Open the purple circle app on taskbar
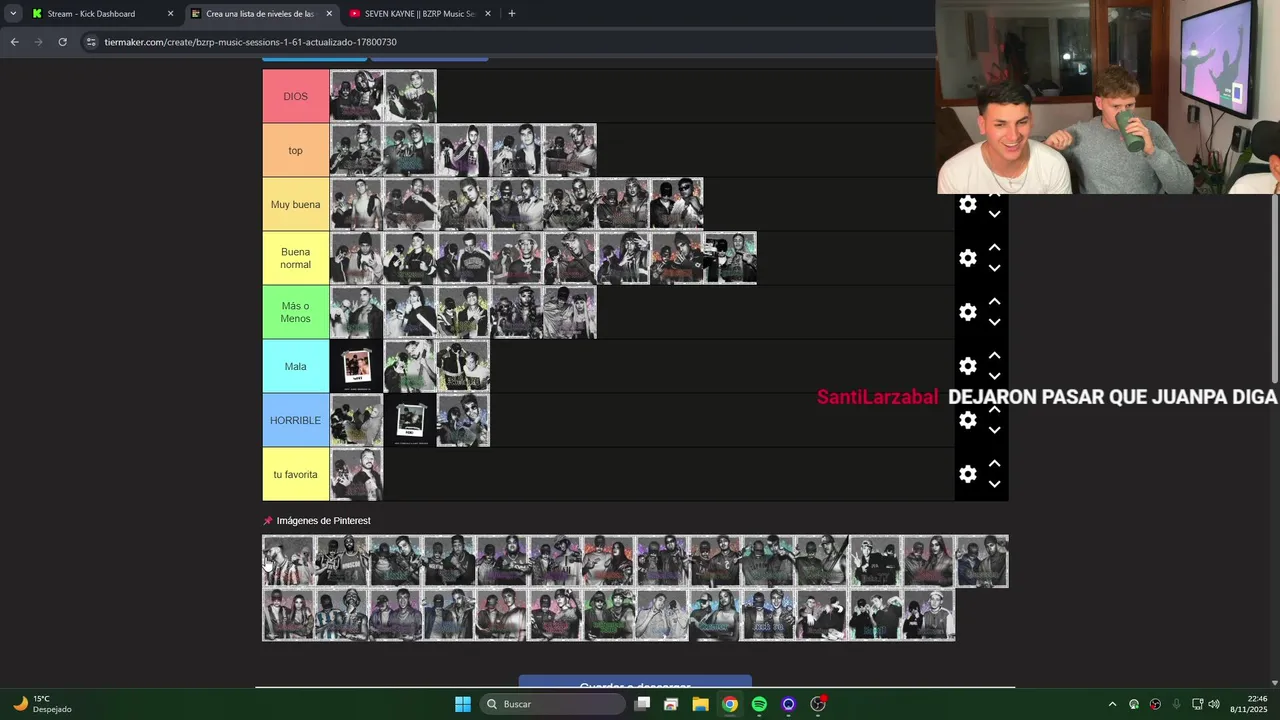The height and width of the screenshot is (720, 1280). (788, 704)
